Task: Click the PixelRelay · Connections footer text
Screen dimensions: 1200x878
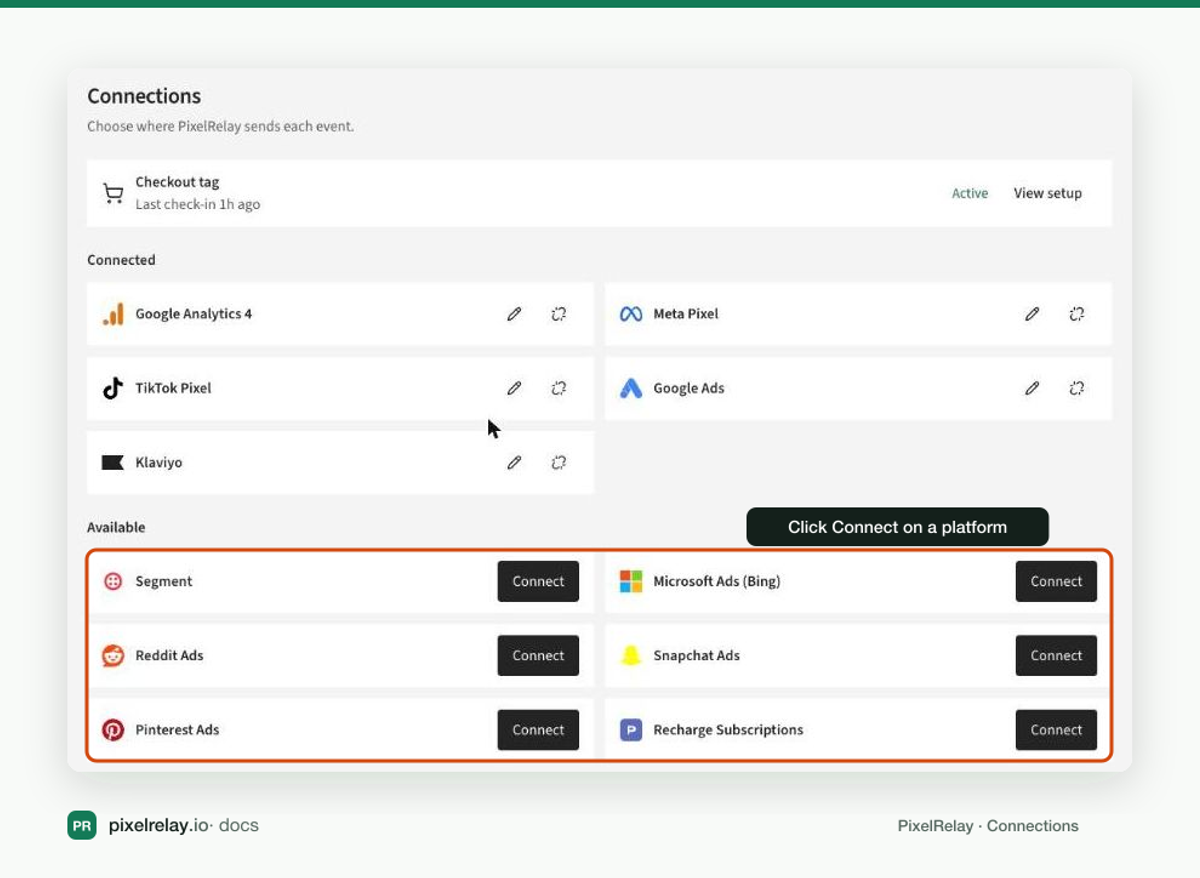Action: click(x=988, y=825)
